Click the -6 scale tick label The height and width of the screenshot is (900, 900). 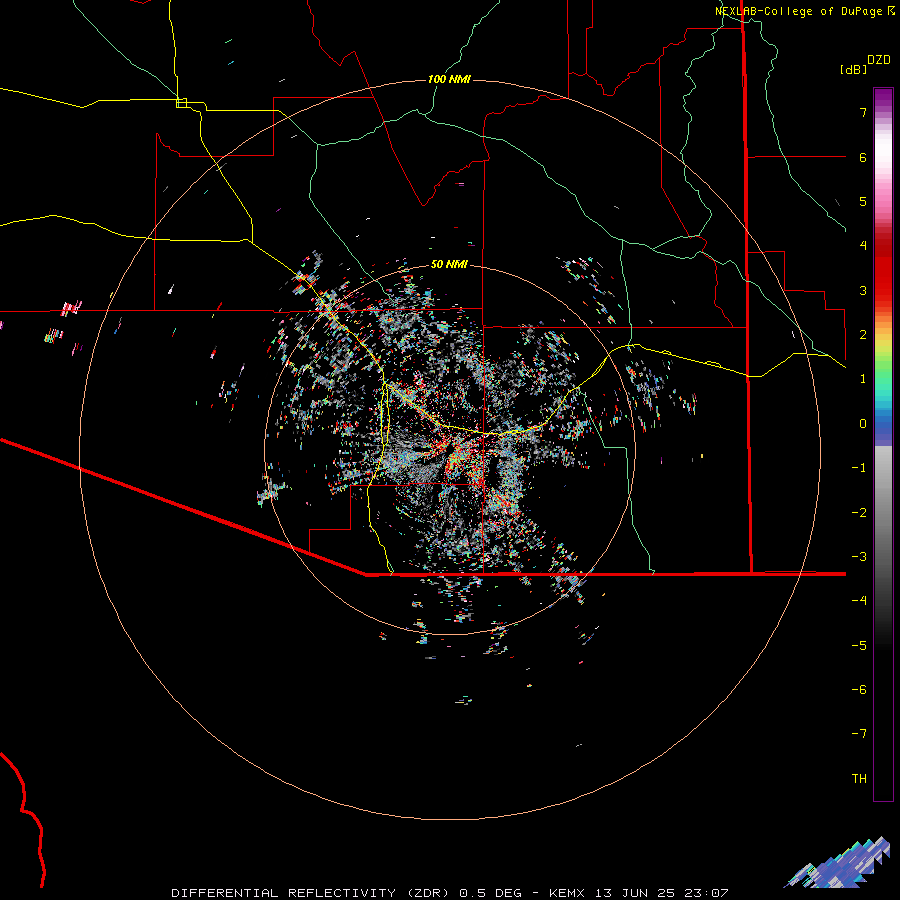tap(859, 690)
